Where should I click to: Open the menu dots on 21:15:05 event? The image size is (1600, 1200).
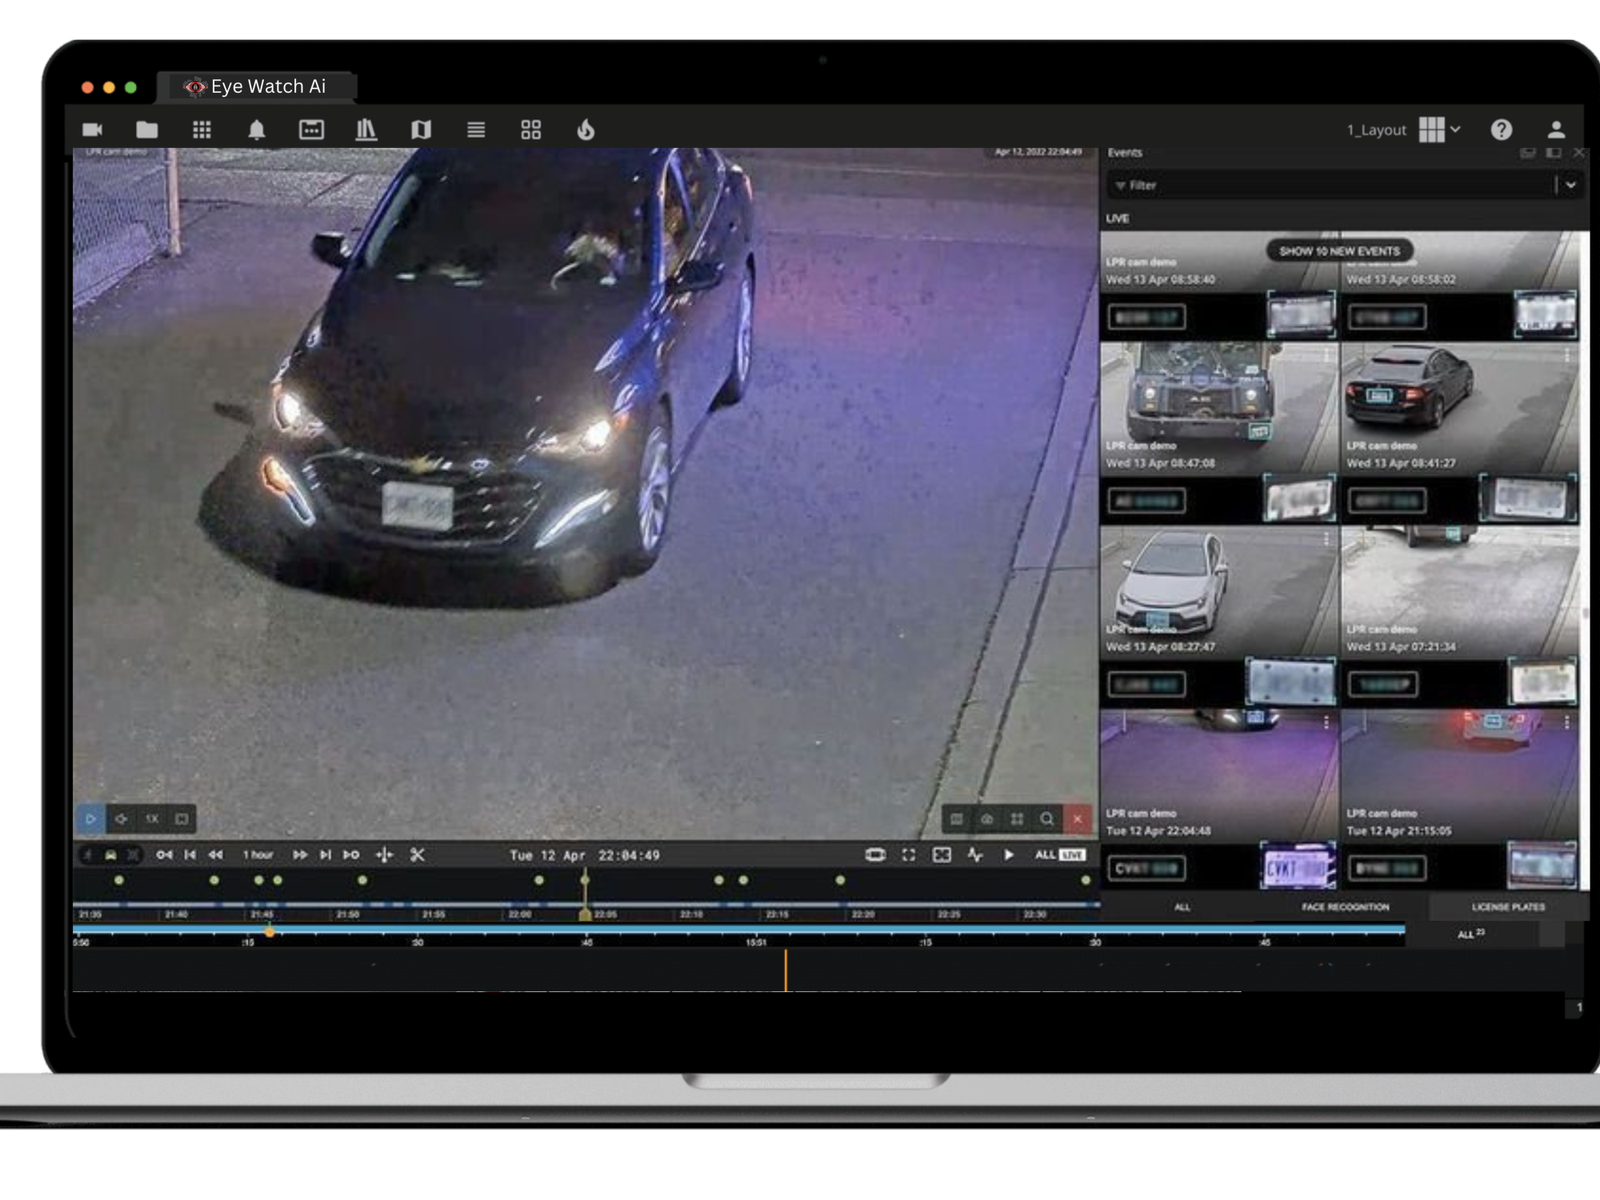point(1567,722)
